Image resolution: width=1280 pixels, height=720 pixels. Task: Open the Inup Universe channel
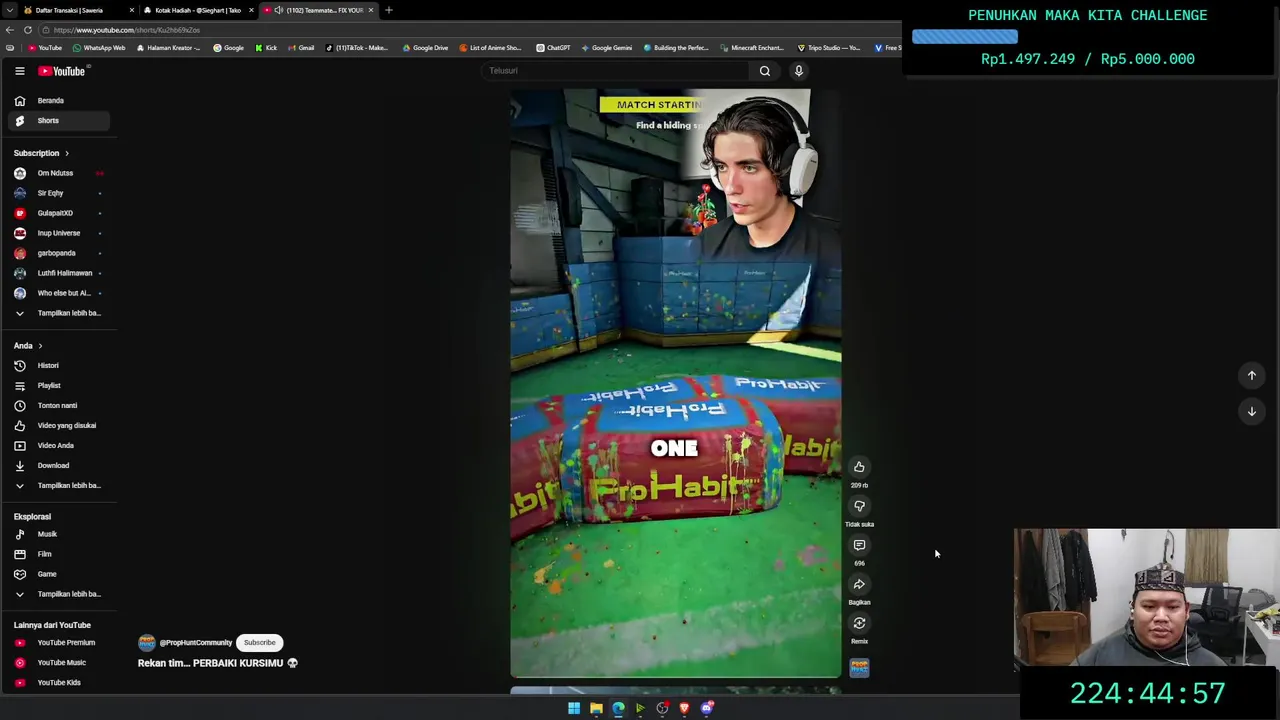pyautogui.click(x=59, y=233)
